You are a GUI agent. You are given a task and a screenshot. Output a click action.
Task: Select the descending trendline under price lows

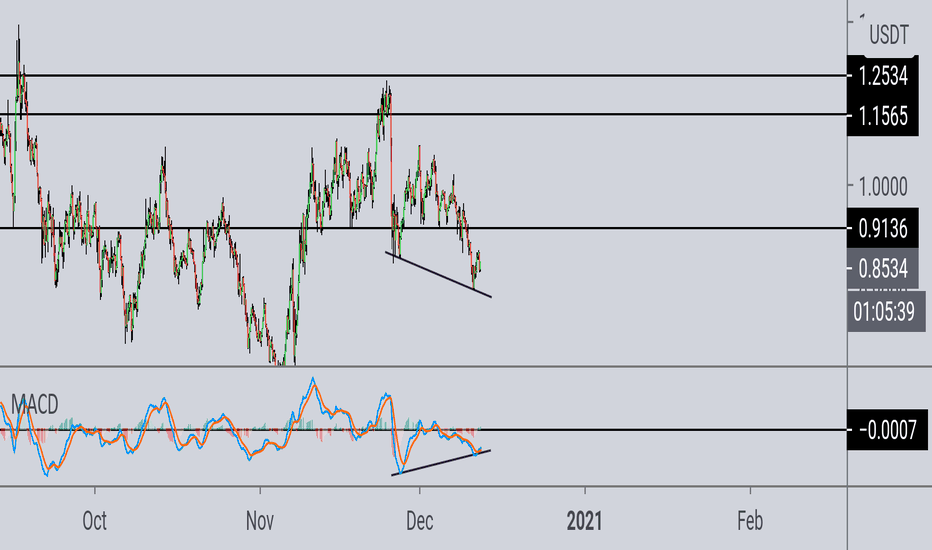tap(439, 275)
